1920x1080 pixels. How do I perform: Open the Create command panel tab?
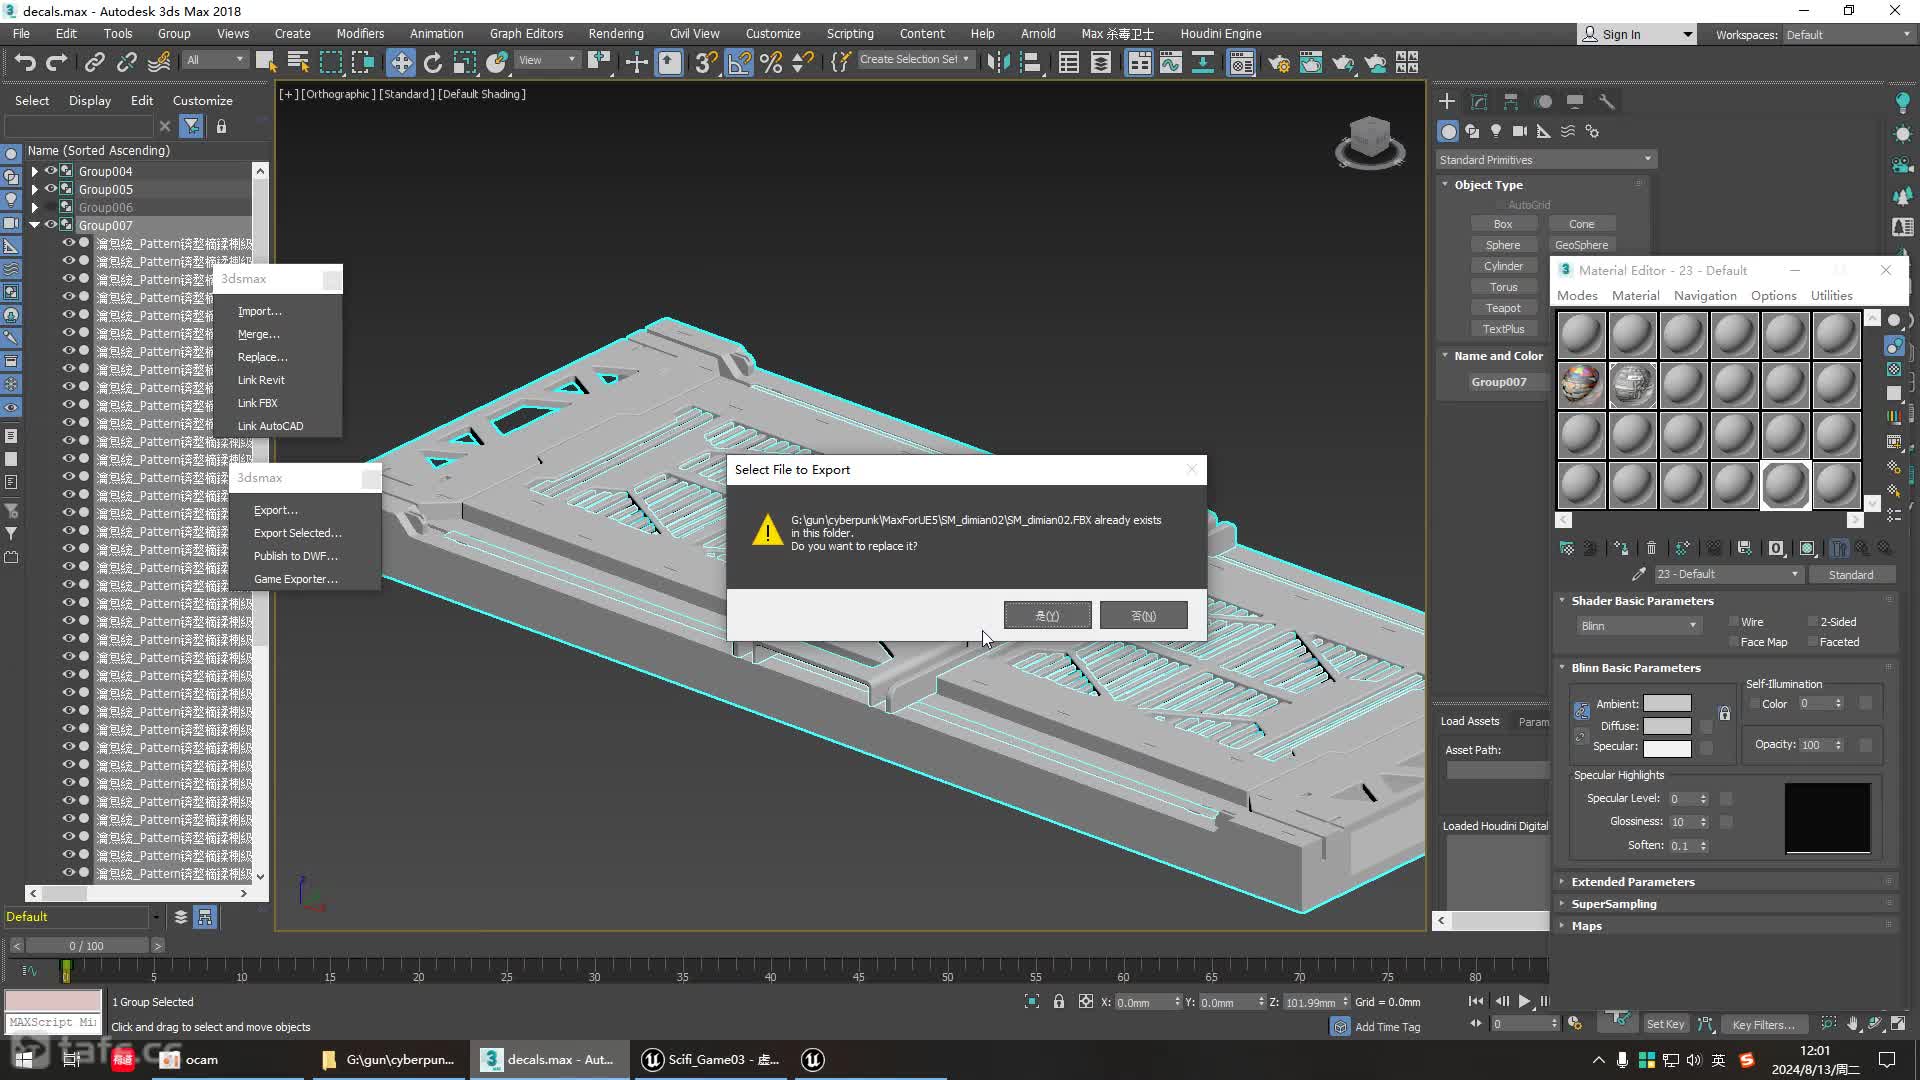1447,101
